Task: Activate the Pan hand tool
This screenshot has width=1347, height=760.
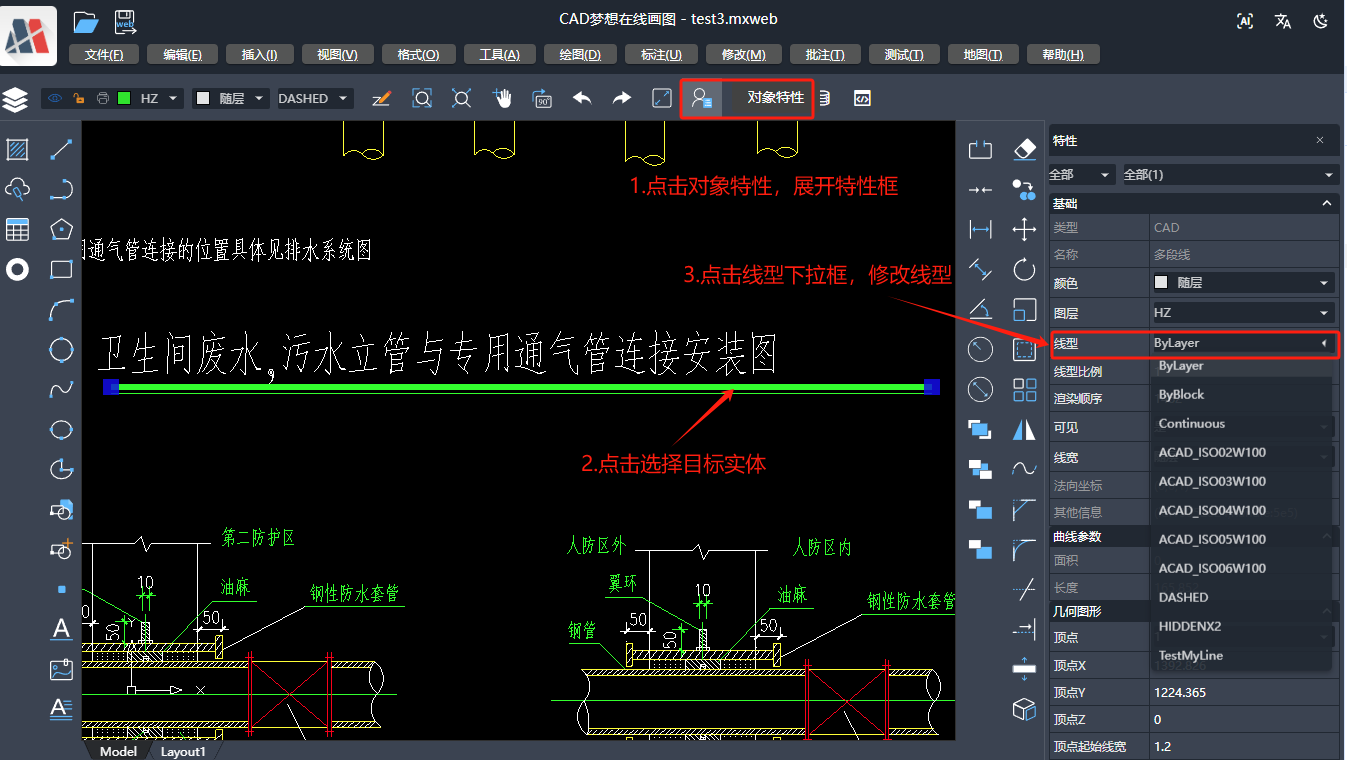Action: pyautogui.click(x=503, y=98)
